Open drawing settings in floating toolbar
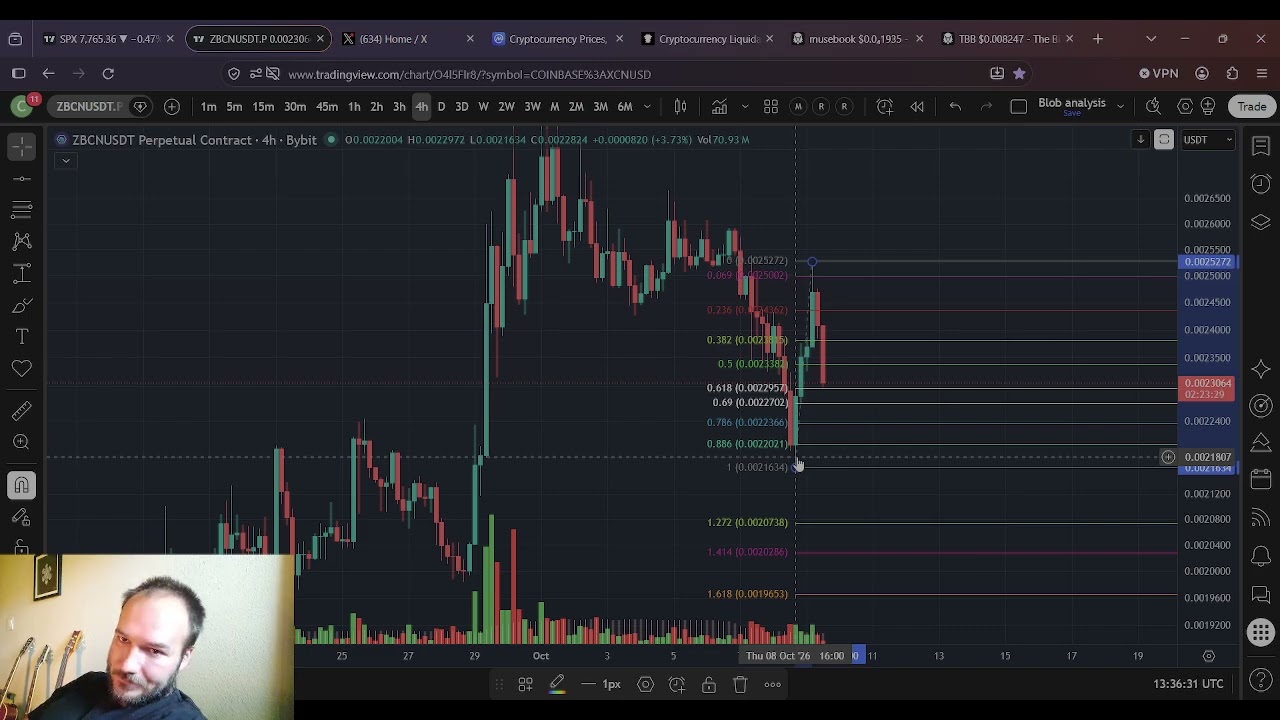The width and height of the screenshot is (1280, 720). tap(645, 684)
